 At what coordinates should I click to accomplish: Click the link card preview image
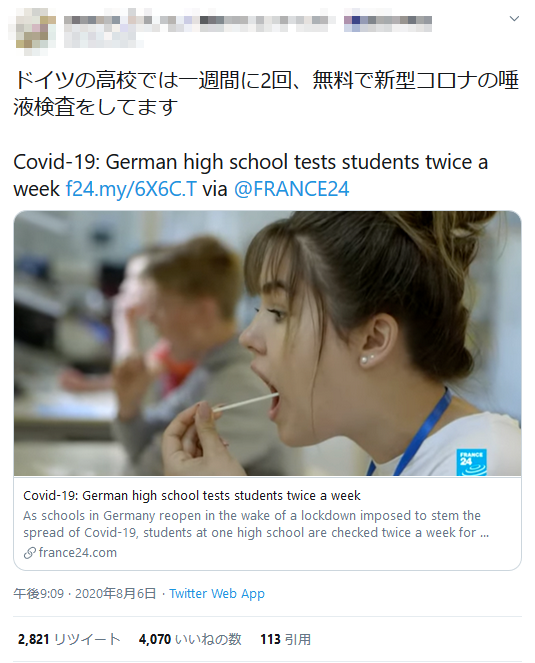(x=267, y=343)
